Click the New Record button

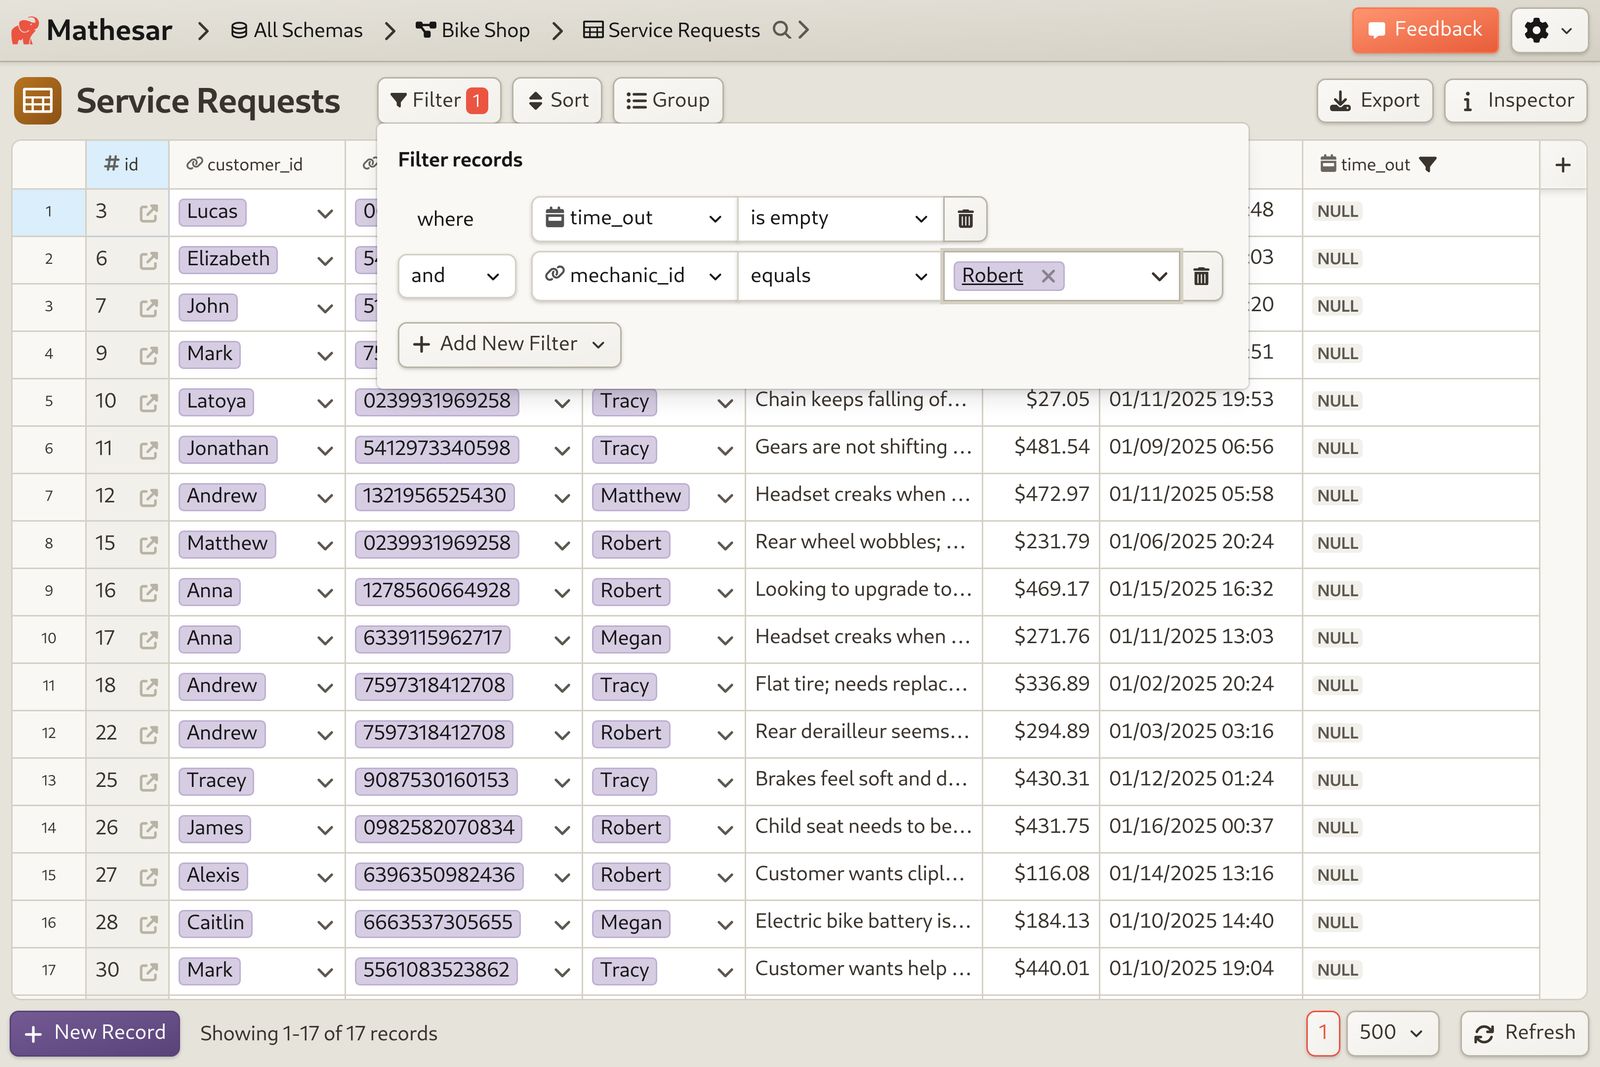coord(95,1033)
